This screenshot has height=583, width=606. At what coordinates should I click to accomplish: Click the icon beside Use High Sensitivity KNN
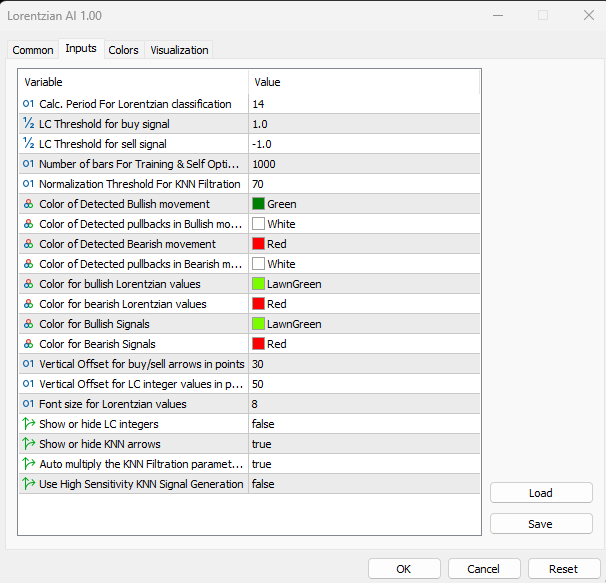[28, 484]
